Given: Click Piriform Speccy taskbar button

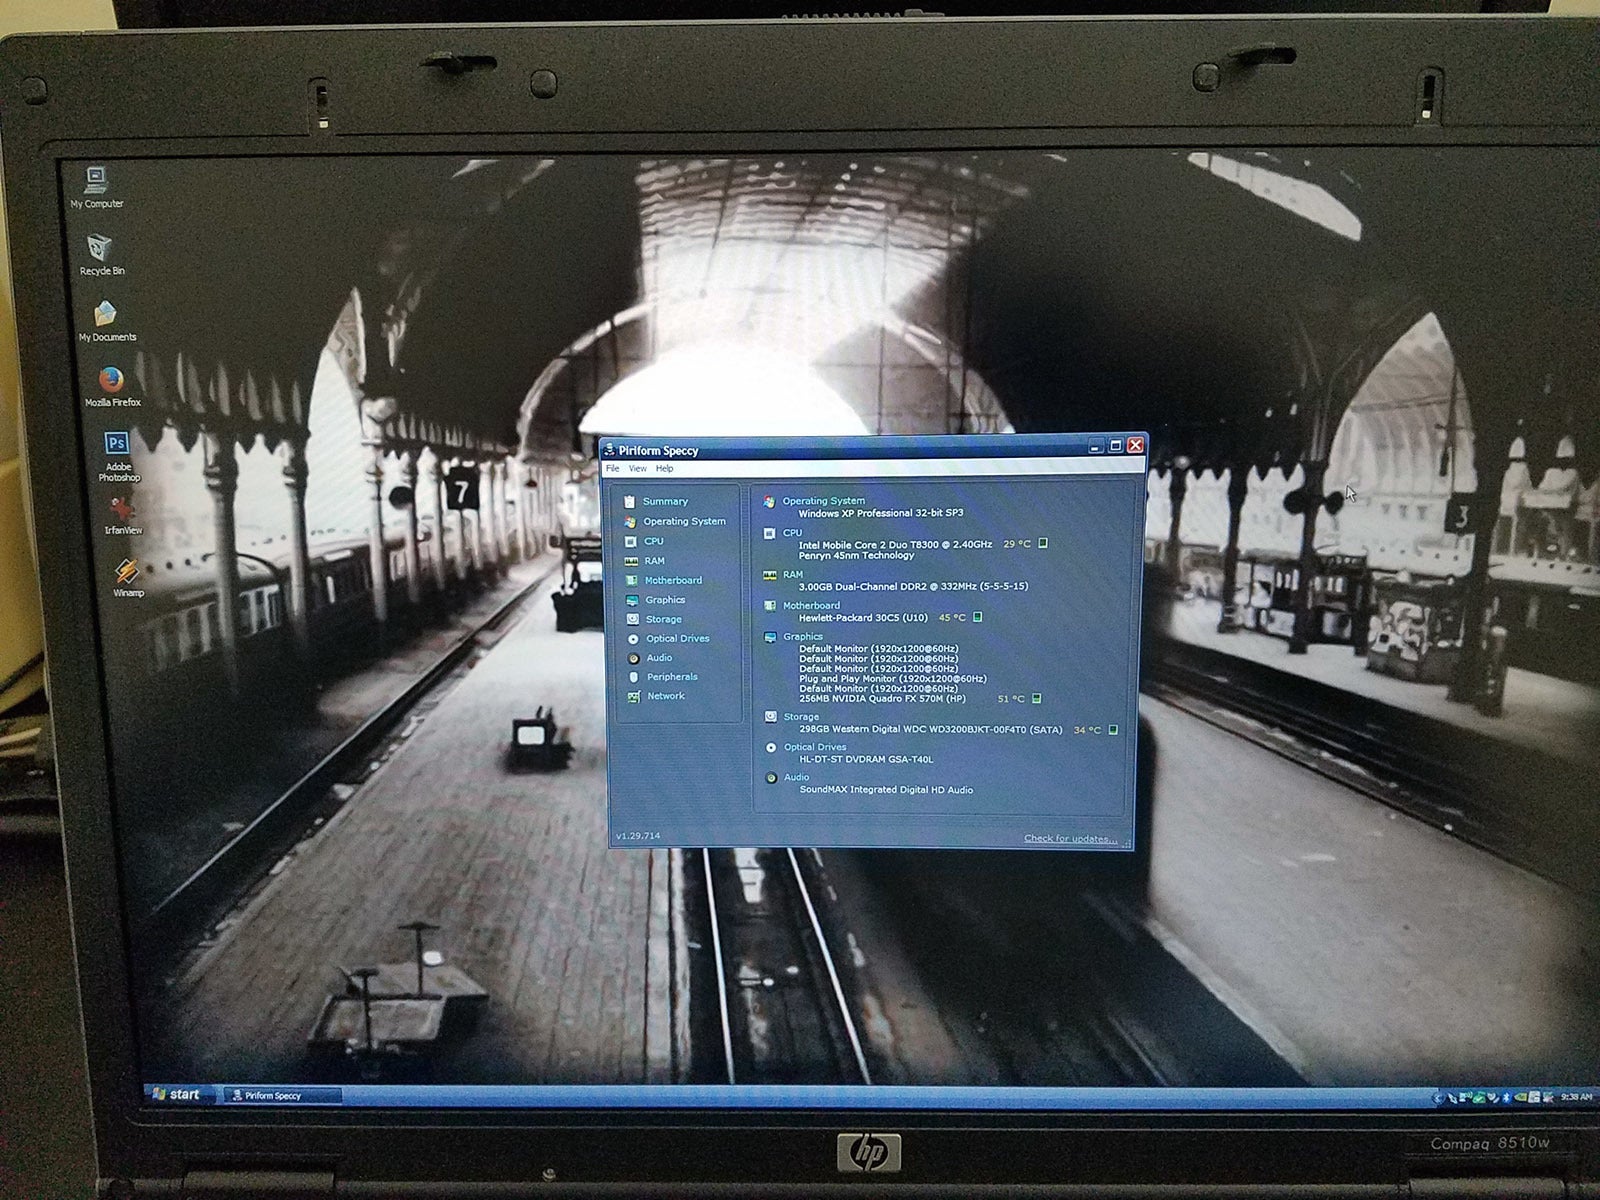Looking at the screenshot, I should [282, 1096].
